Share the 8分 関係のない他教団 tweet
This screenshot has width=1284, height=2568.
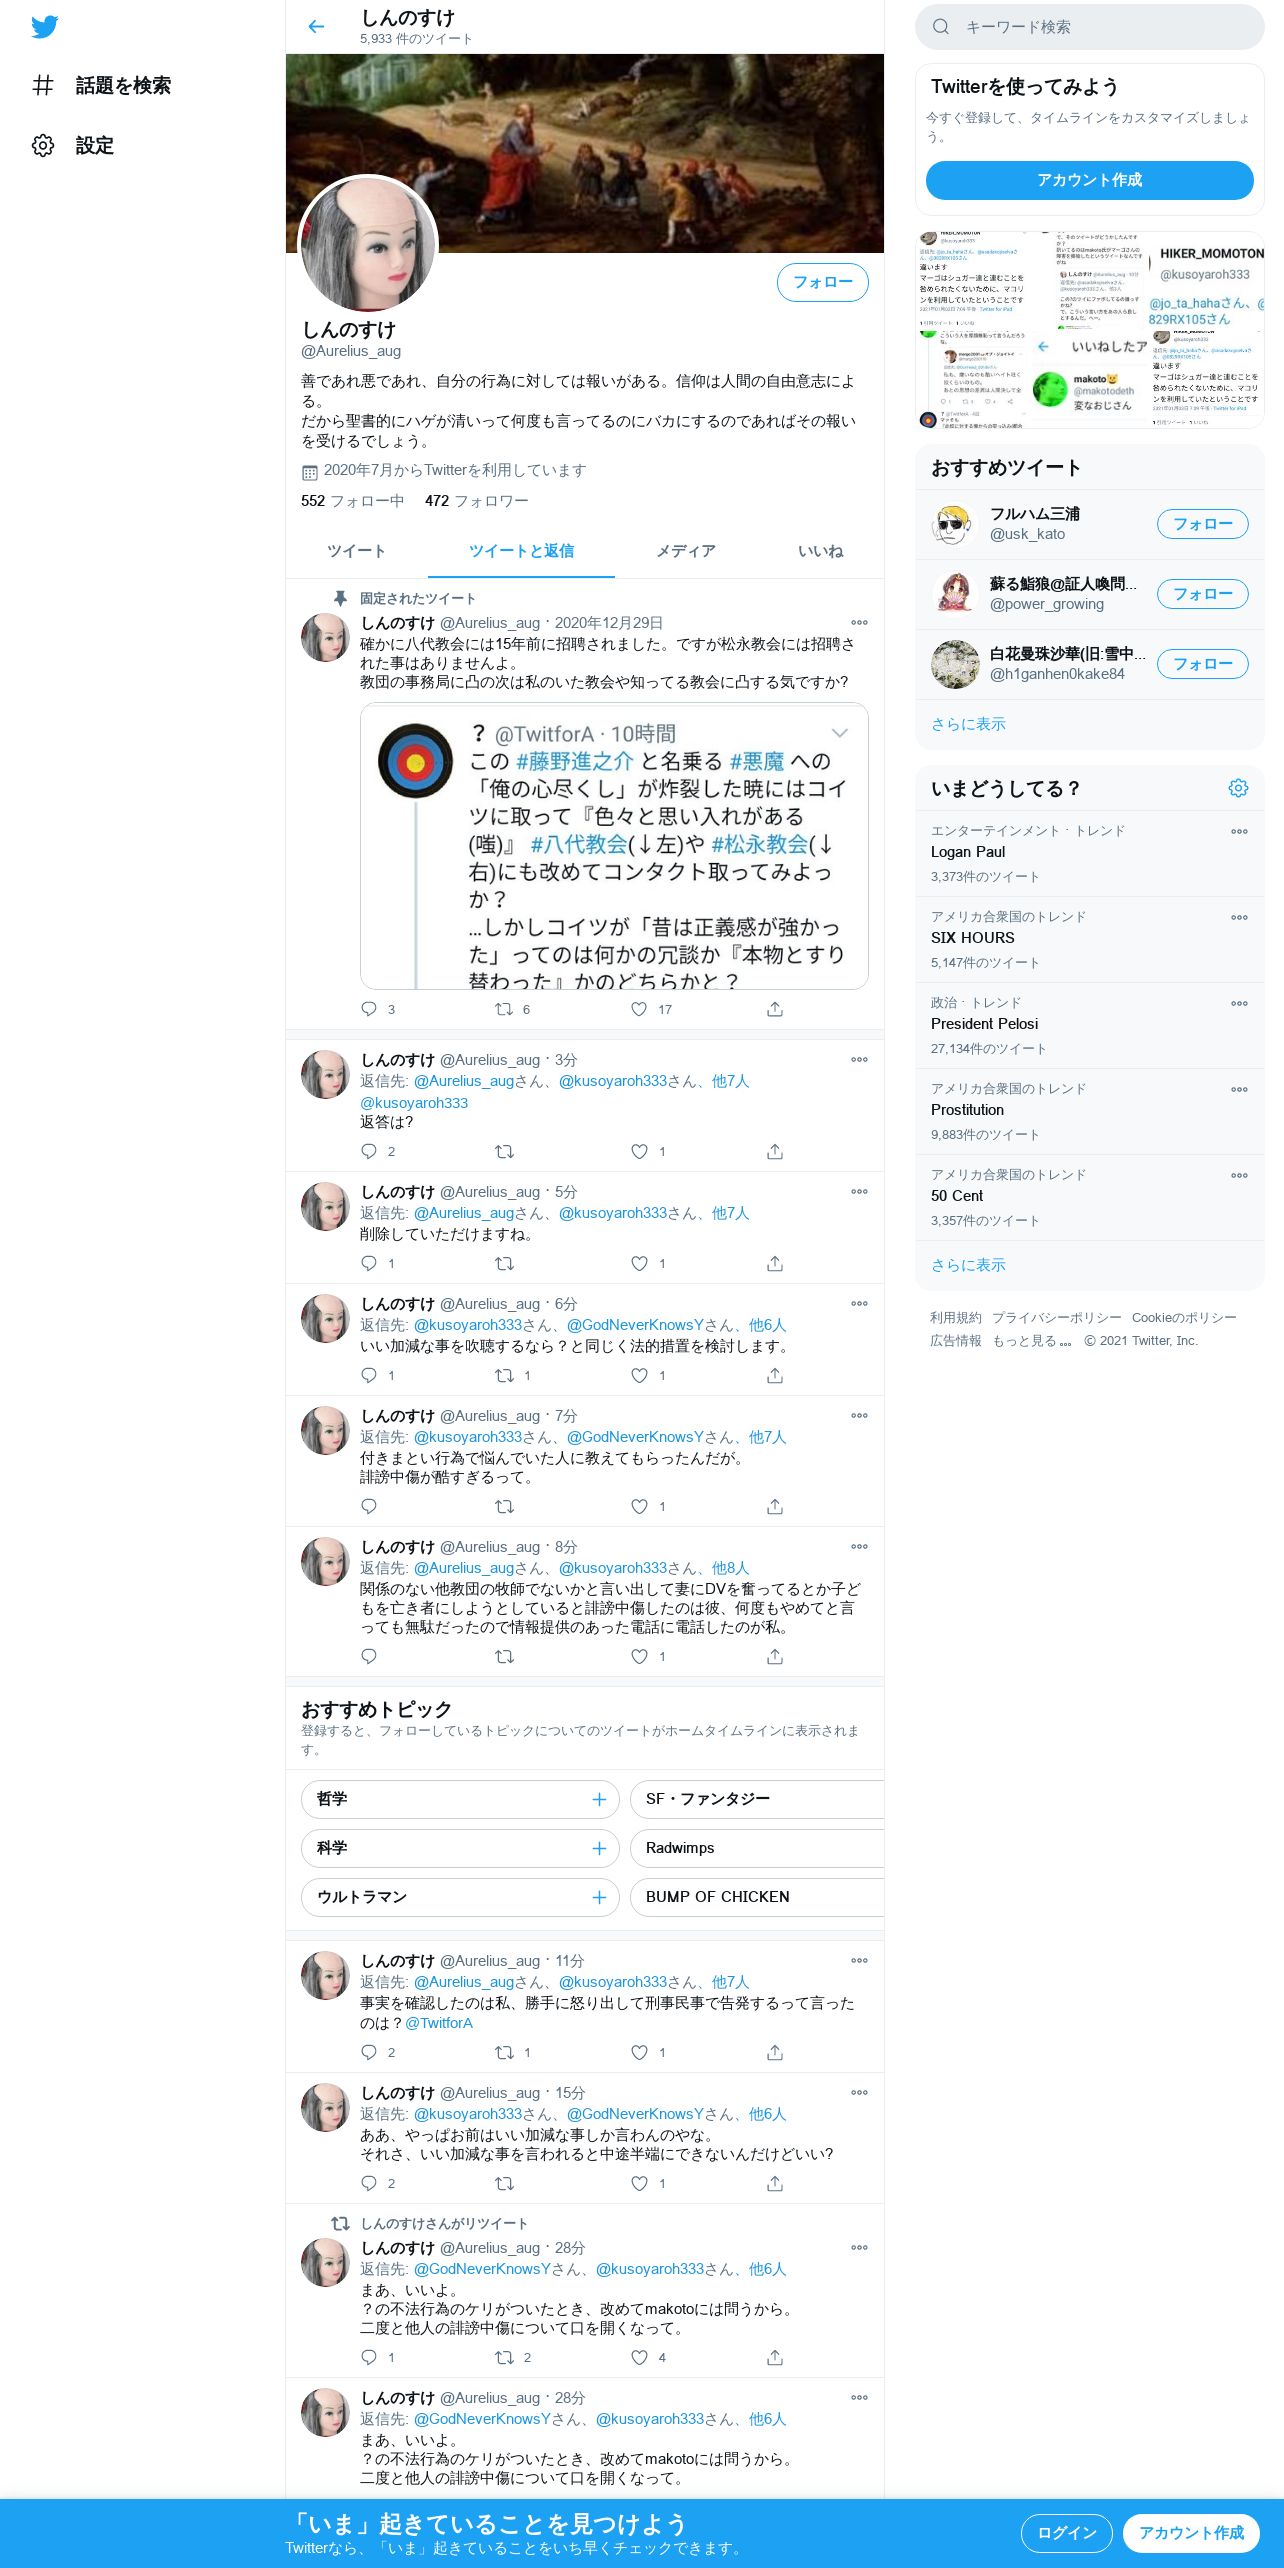pyautogui.click(x=774, y=1657)
